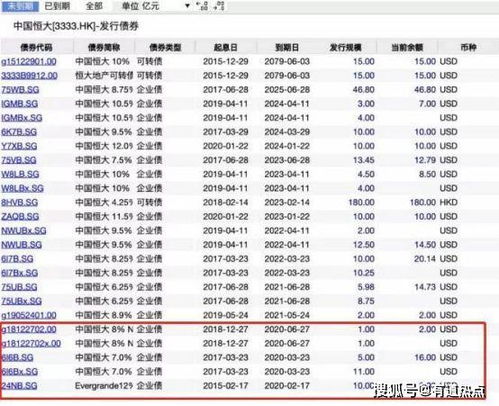
Task: Select maturity date 2020-02-17 cell
Action: 287,386
